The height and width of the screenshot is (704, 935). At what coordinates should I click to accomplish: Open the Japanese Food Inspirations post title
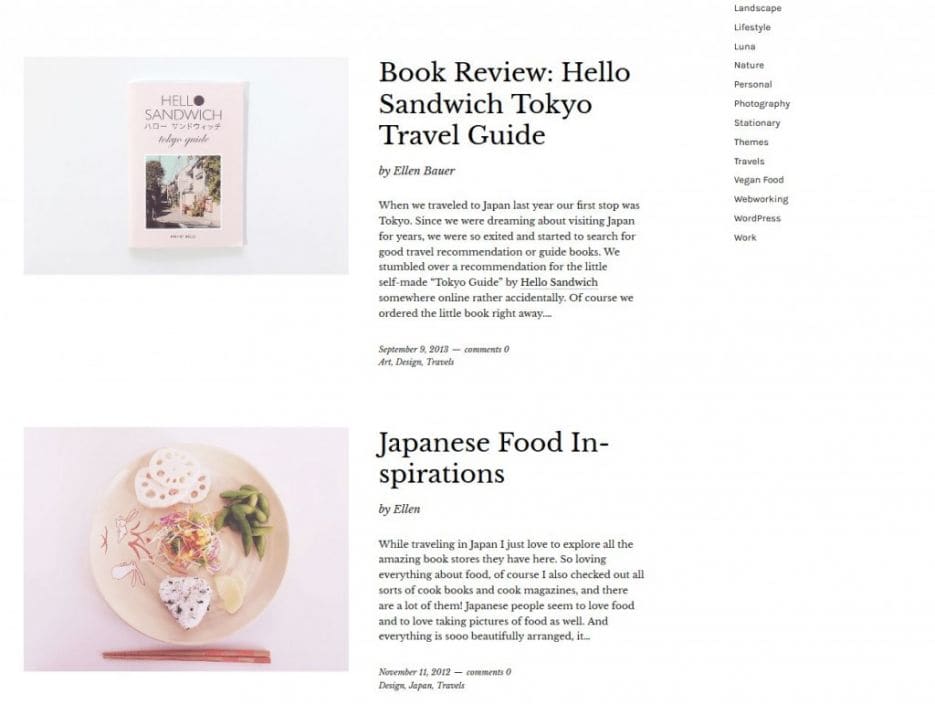click(x=494, y=458)
